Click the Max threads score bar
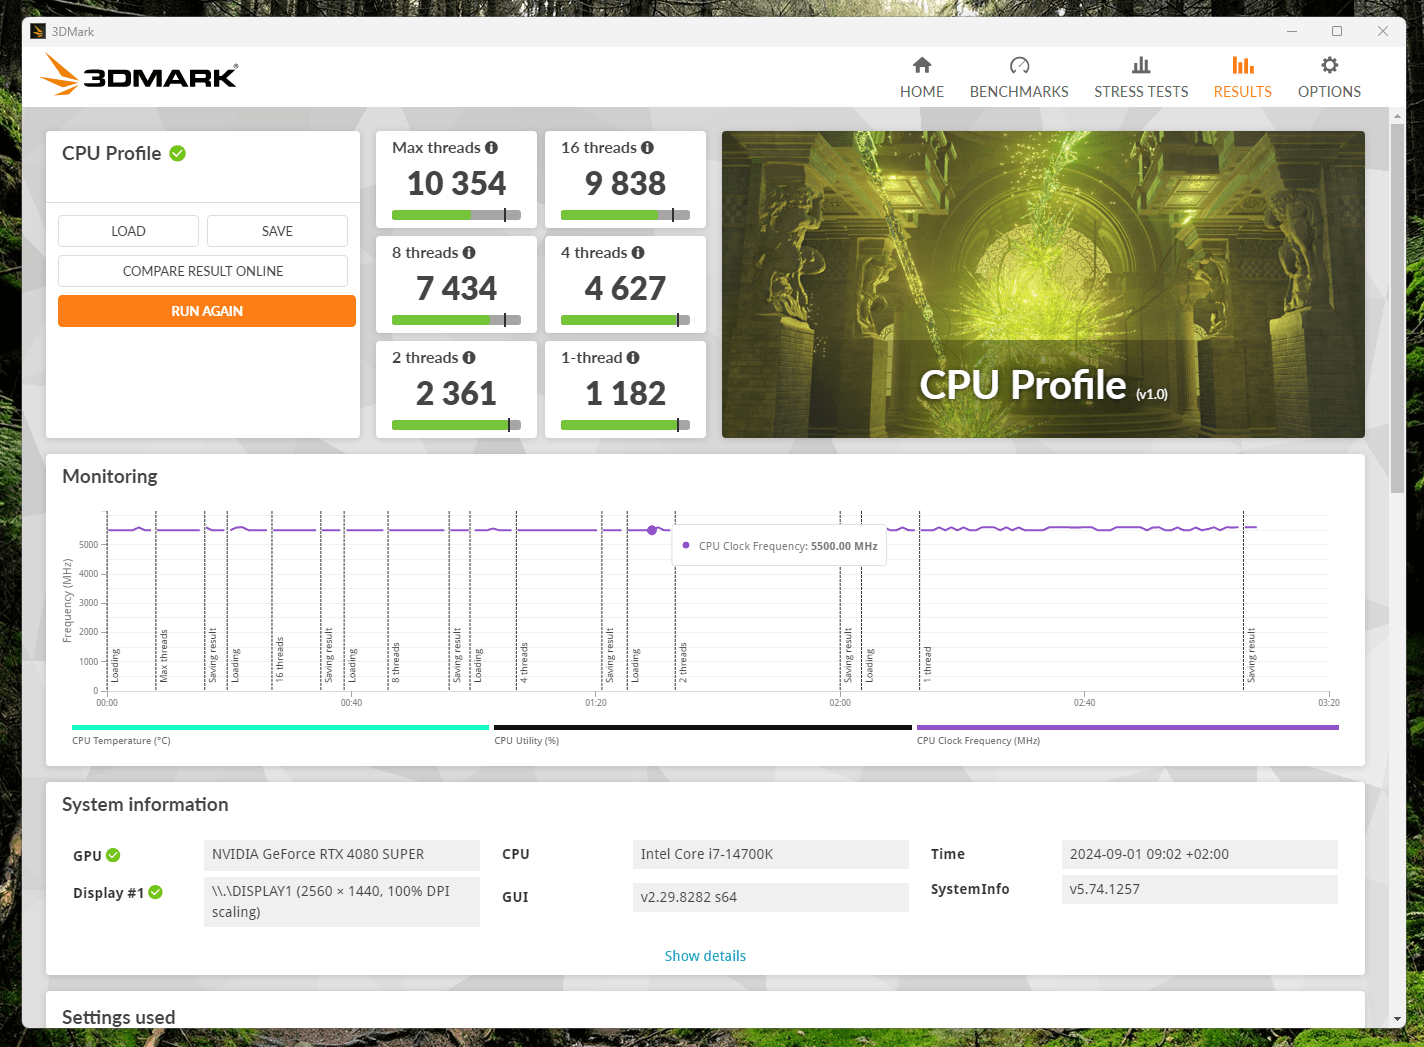 pos(456,215)
